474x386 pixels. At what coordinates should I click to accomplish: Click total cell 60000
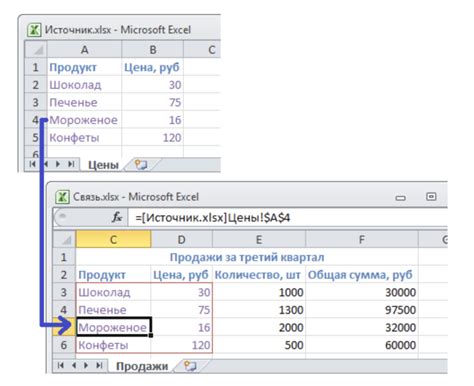click(362, 345)
